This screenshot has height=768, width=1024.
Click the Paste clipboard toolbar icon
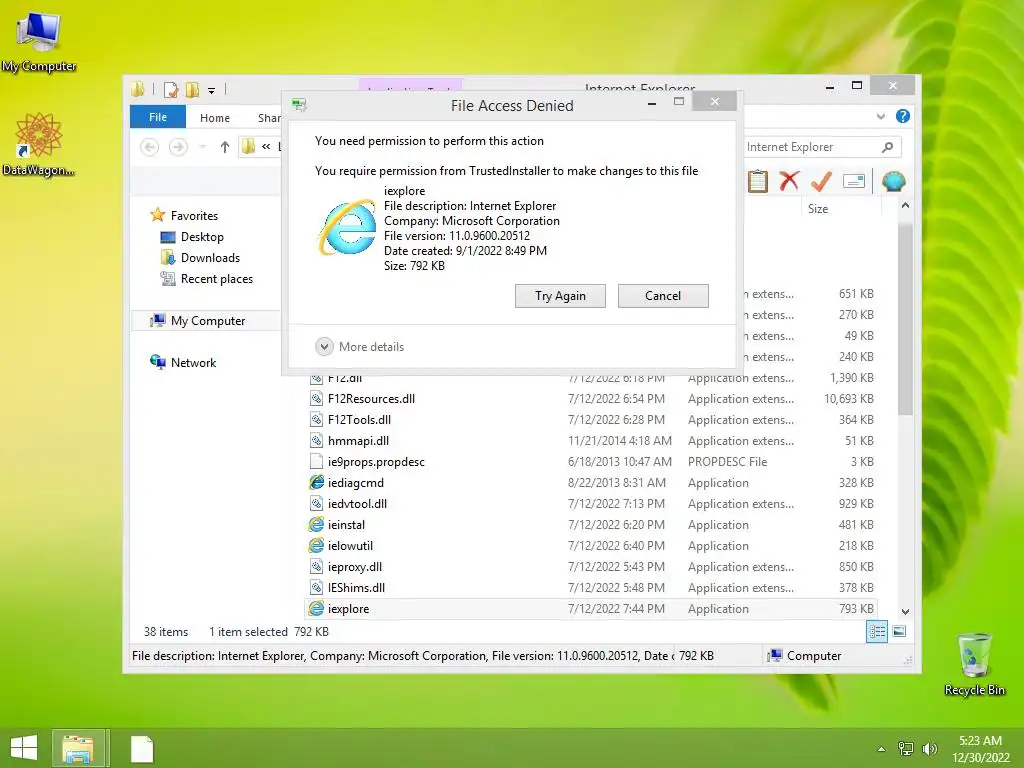(x=758, y=181)
